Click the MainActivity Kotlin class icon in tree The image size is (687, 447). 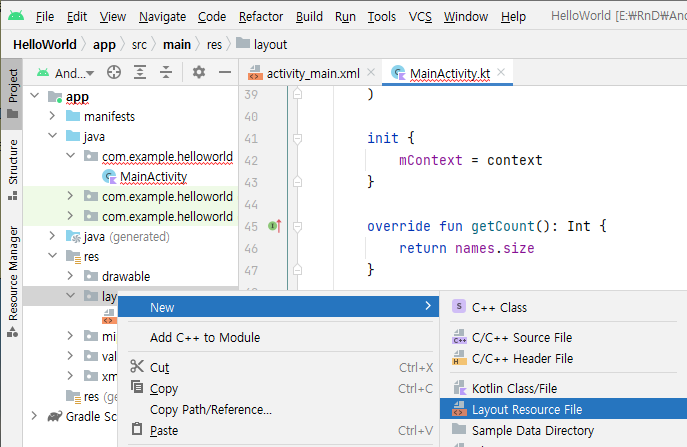(x=109, y=177)
